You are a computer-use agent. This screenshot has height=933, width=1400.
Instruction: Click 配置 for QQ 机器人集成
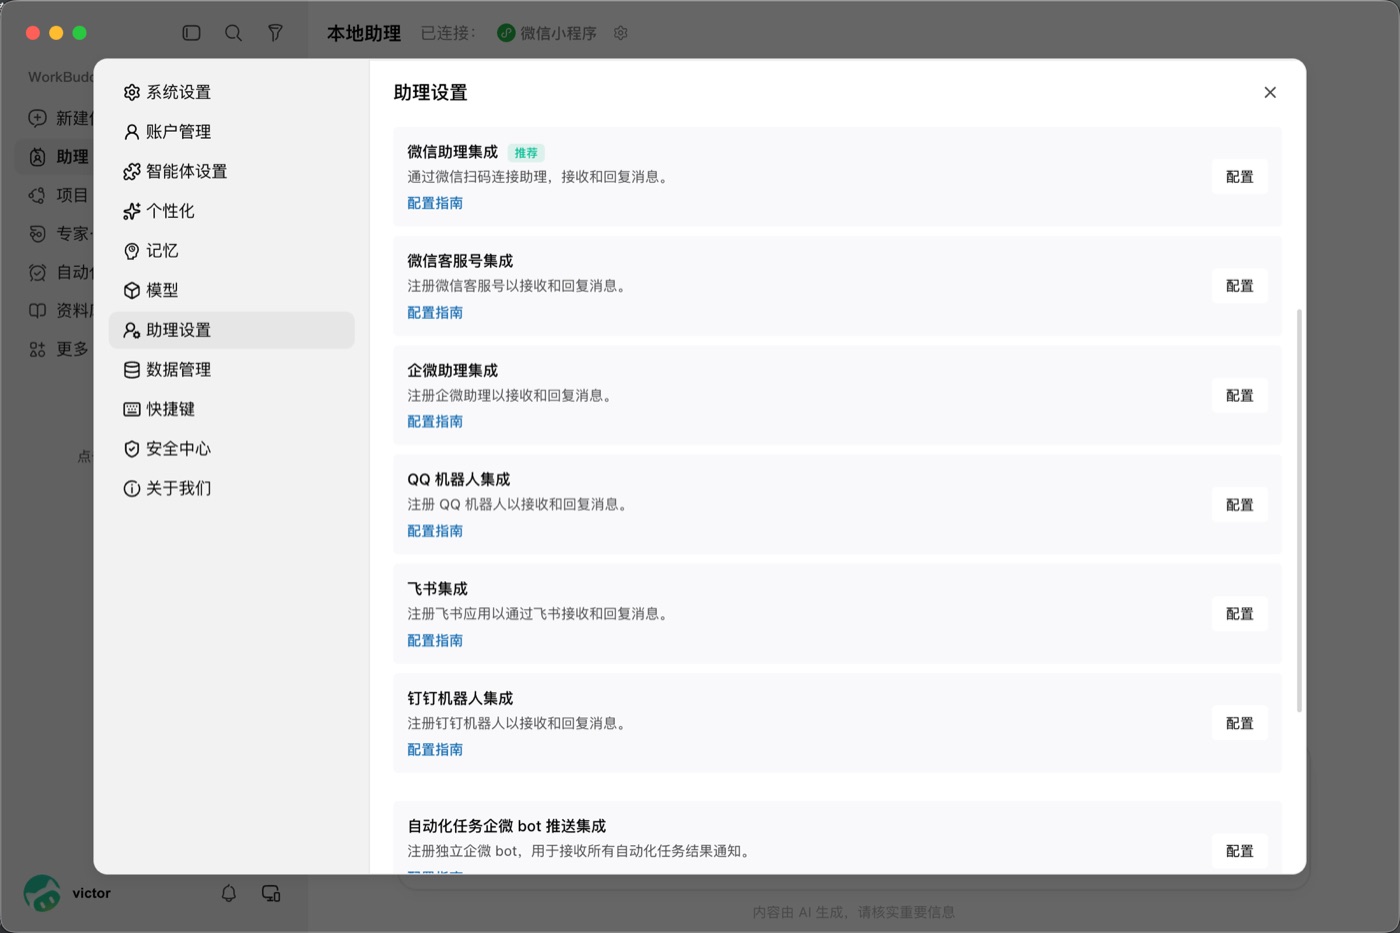point(1240,505)
